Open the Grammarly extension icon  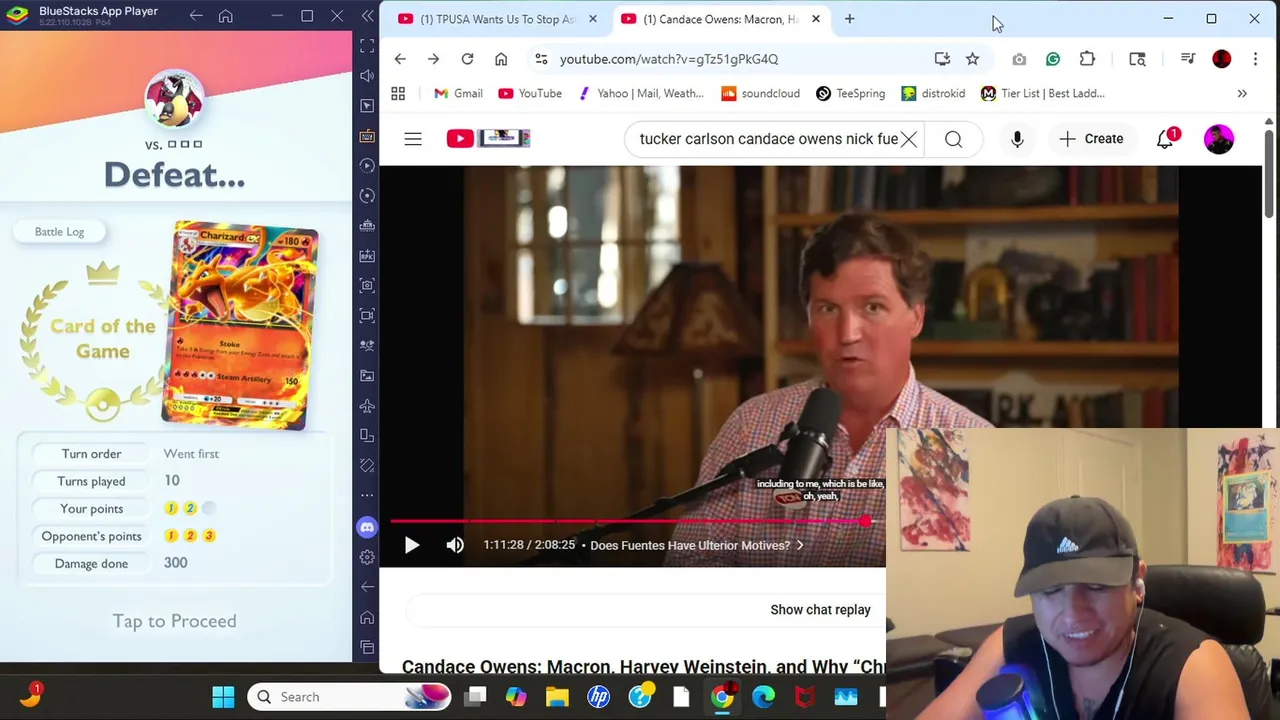pyautogui.click(x=1053, y=59)
